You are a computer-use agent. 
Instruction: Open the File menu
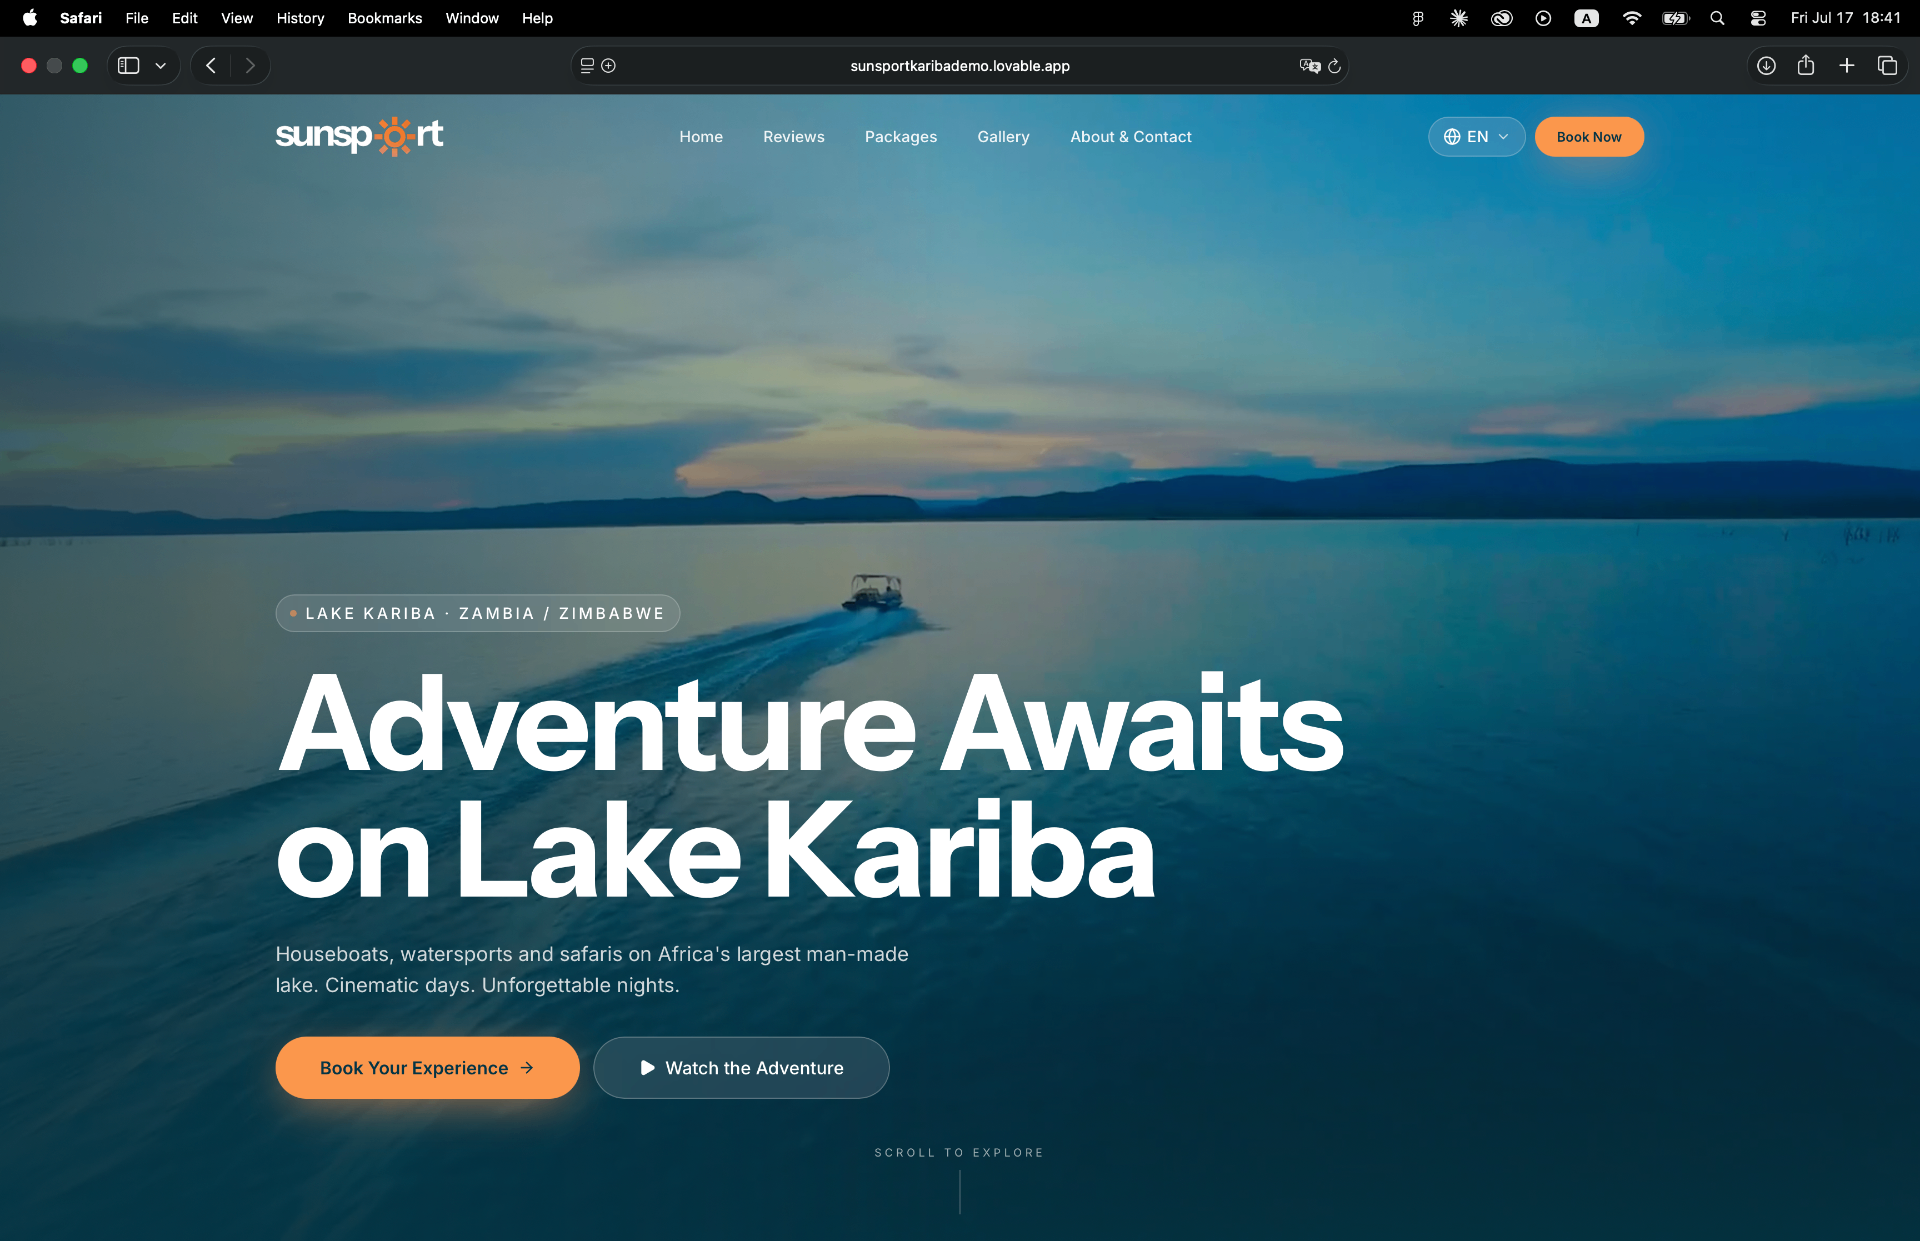point(137,18)
